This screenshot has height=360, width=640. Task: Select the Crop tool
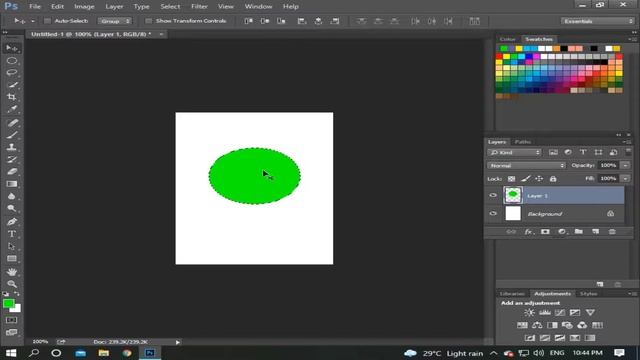(x=12, y=97)
